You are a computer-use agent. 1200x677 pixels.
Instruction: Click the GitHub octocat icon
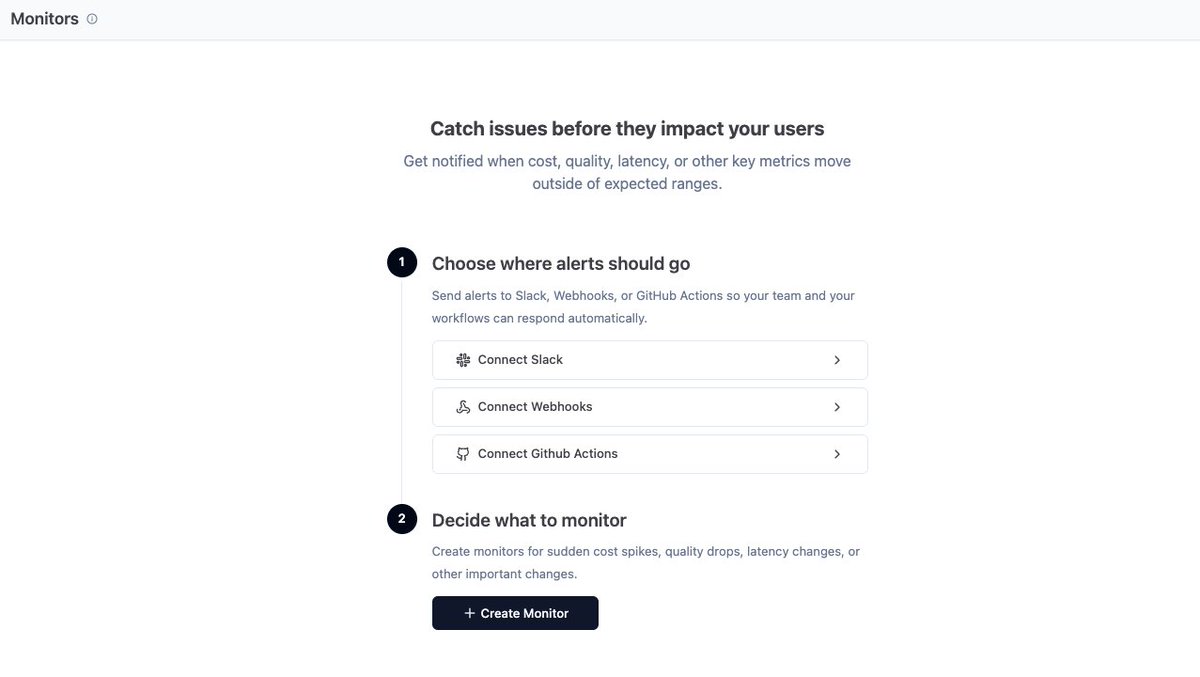(463, 454)
